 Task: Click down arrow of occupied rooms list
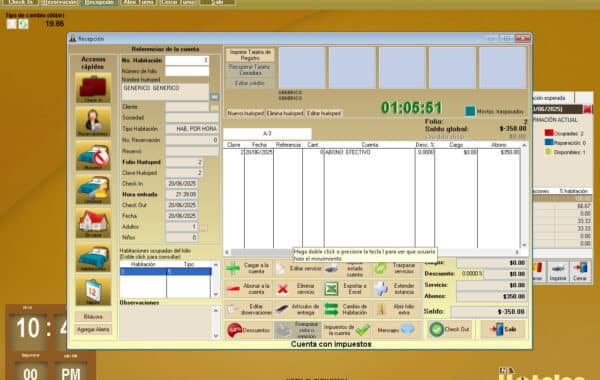click(215, 294)
